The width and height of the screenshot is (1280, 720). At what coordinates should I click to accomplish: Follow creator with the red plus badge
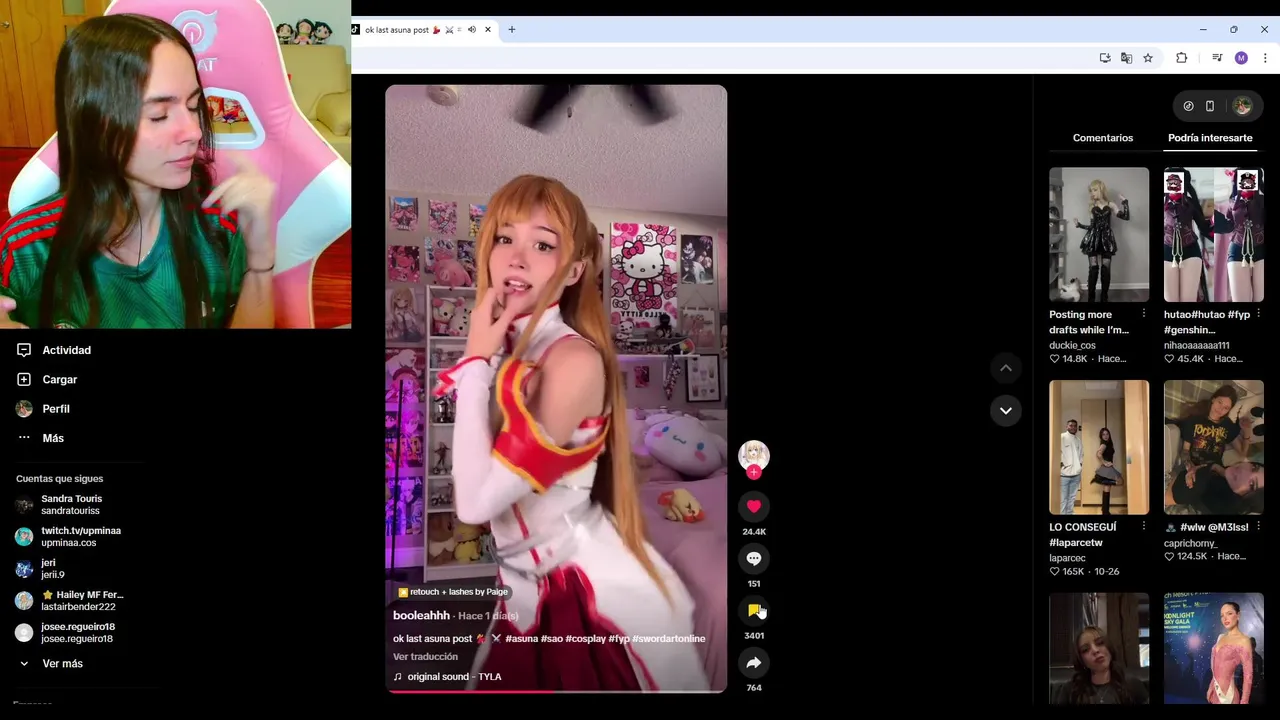[x=754, y=473]
